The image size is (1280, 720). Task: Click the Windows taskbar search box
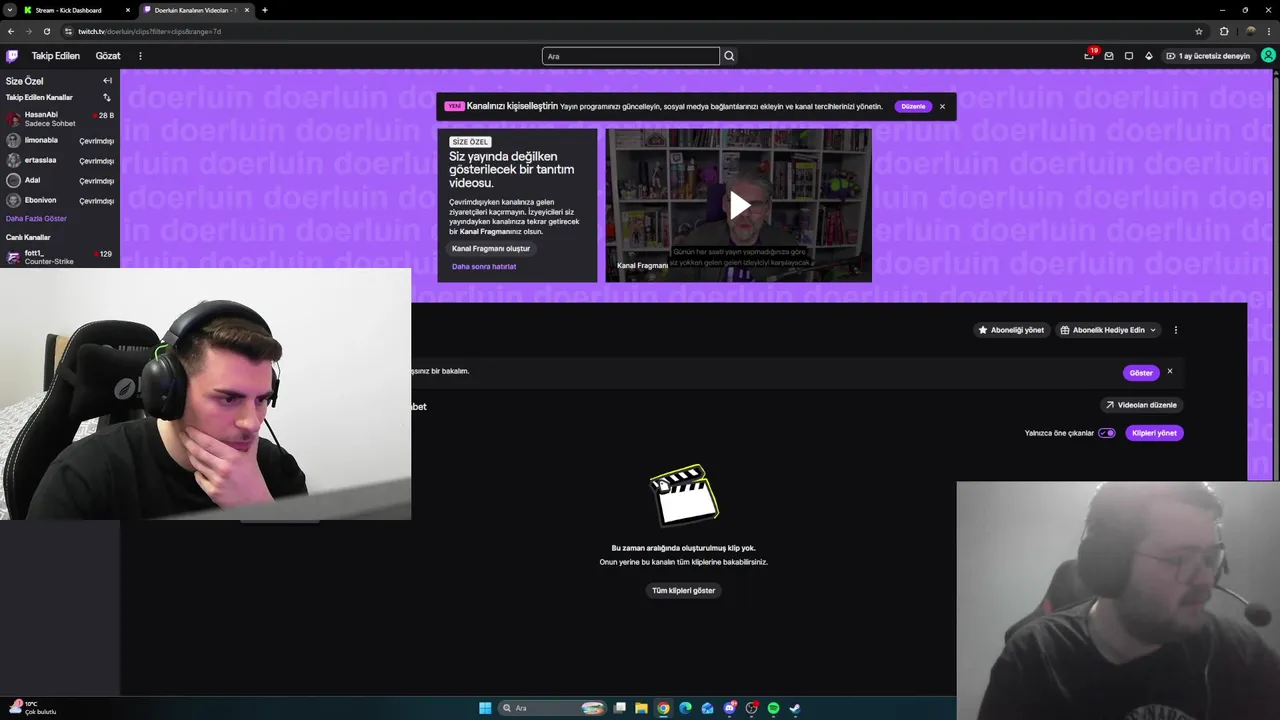point(553,708)
